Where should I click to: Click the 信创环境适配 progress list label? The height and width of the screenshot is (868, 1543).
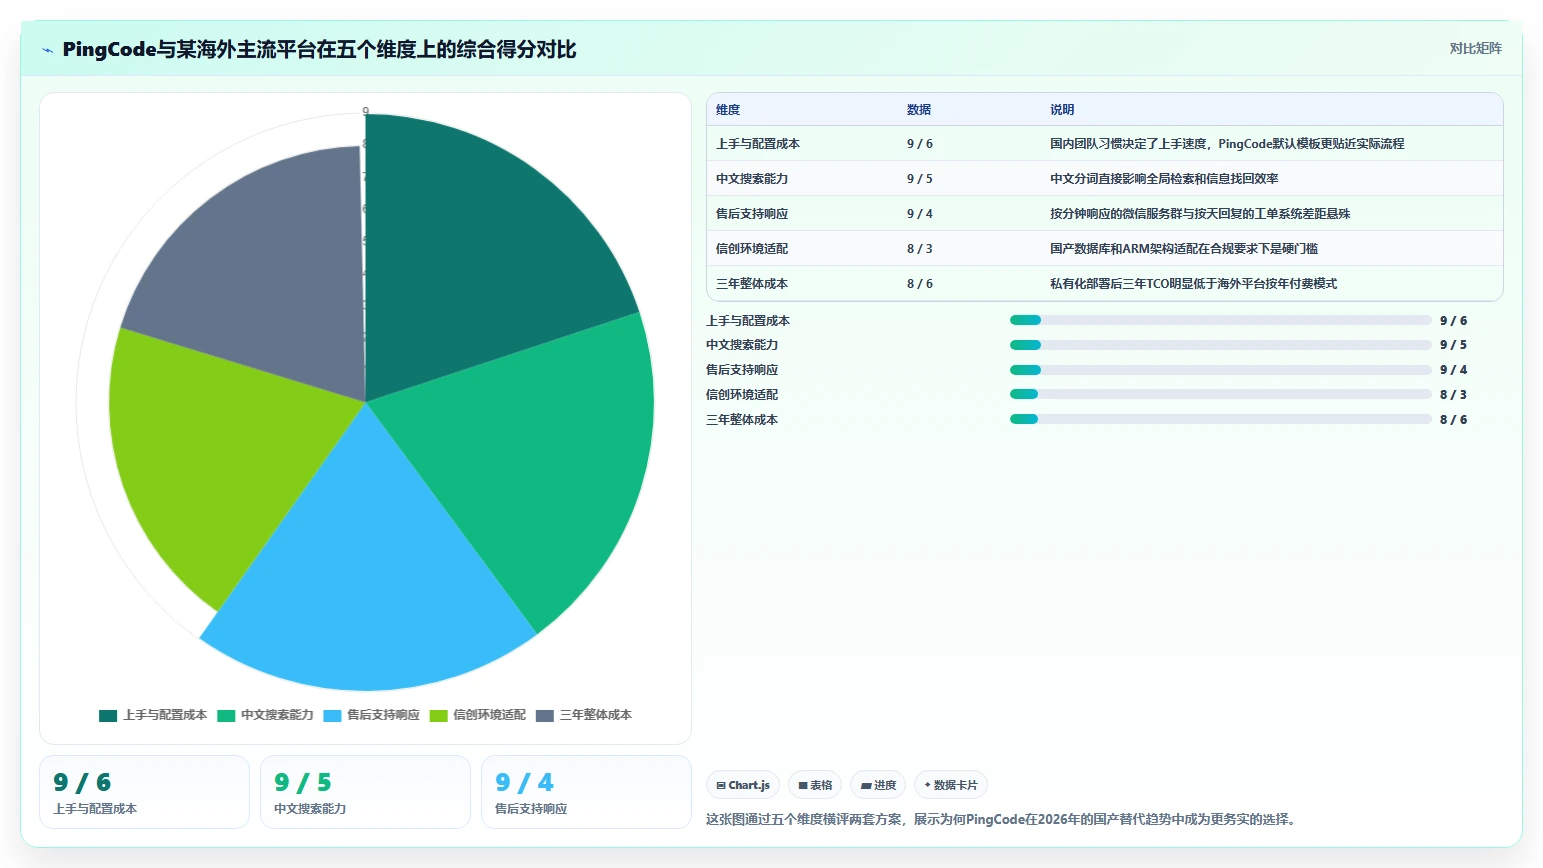click(742, 395)
